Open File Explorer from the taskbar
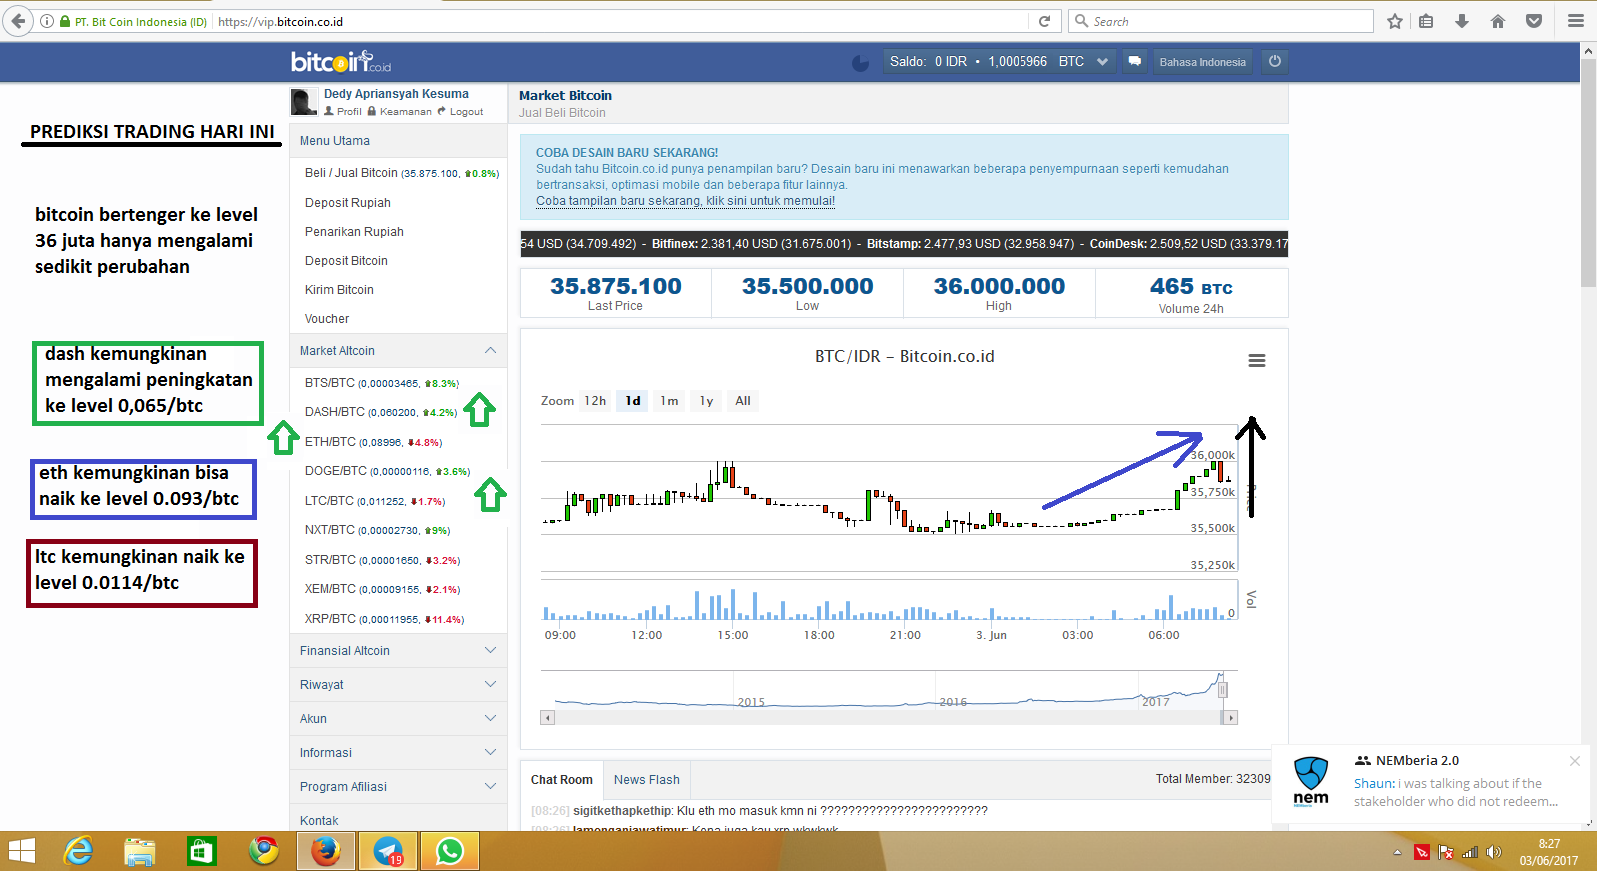The height and width of the screenshot is (871, 1597). 140,851
